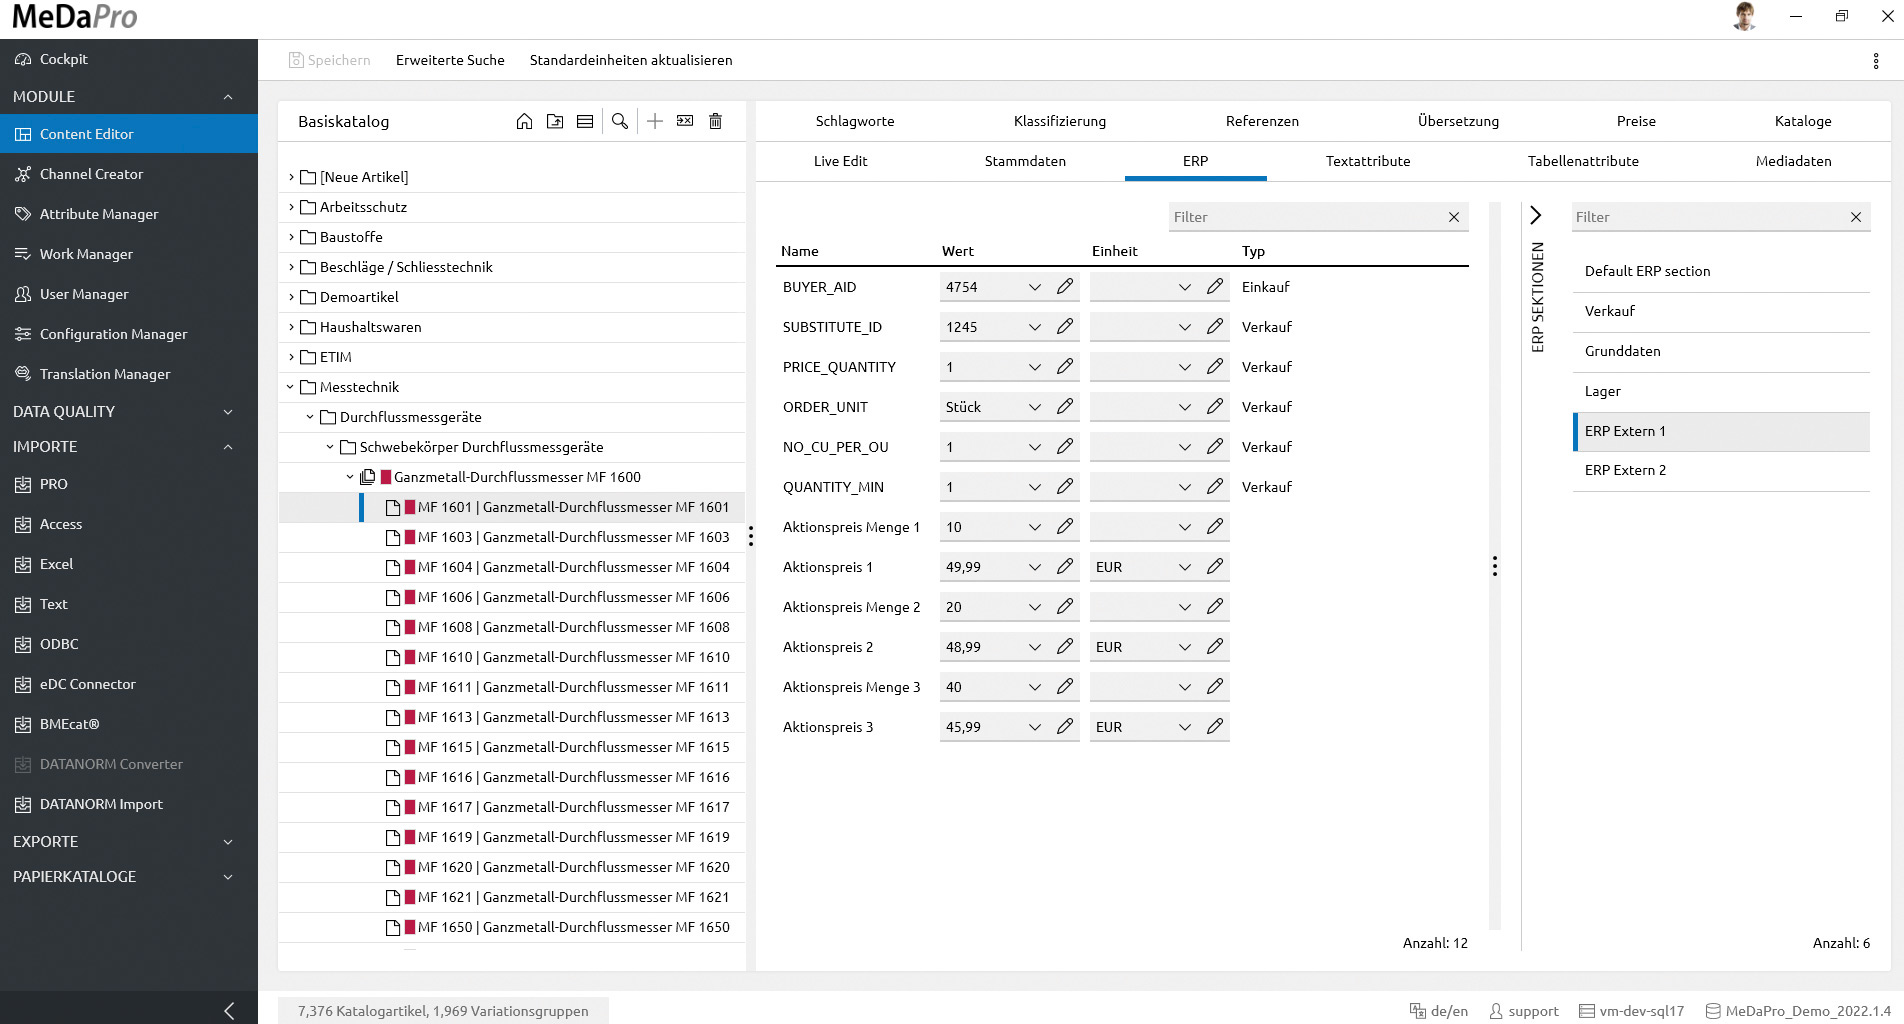Open the ERP panel splitter three-dot handle

(x=1495, y=566)
